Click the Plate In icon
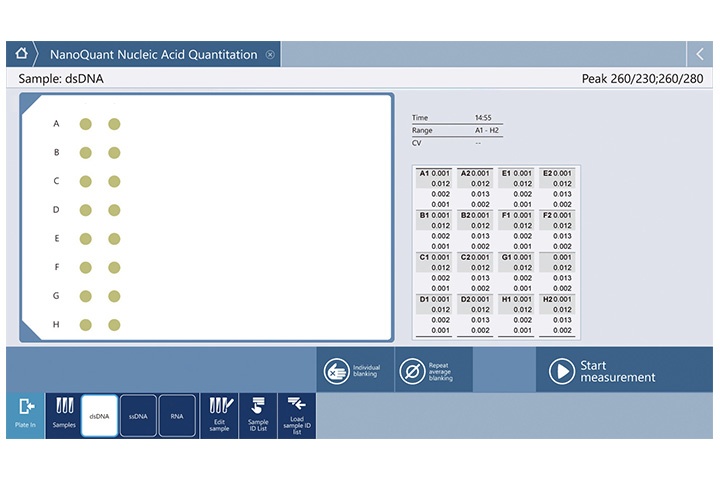The image size is (720, 480). point(25,415)
